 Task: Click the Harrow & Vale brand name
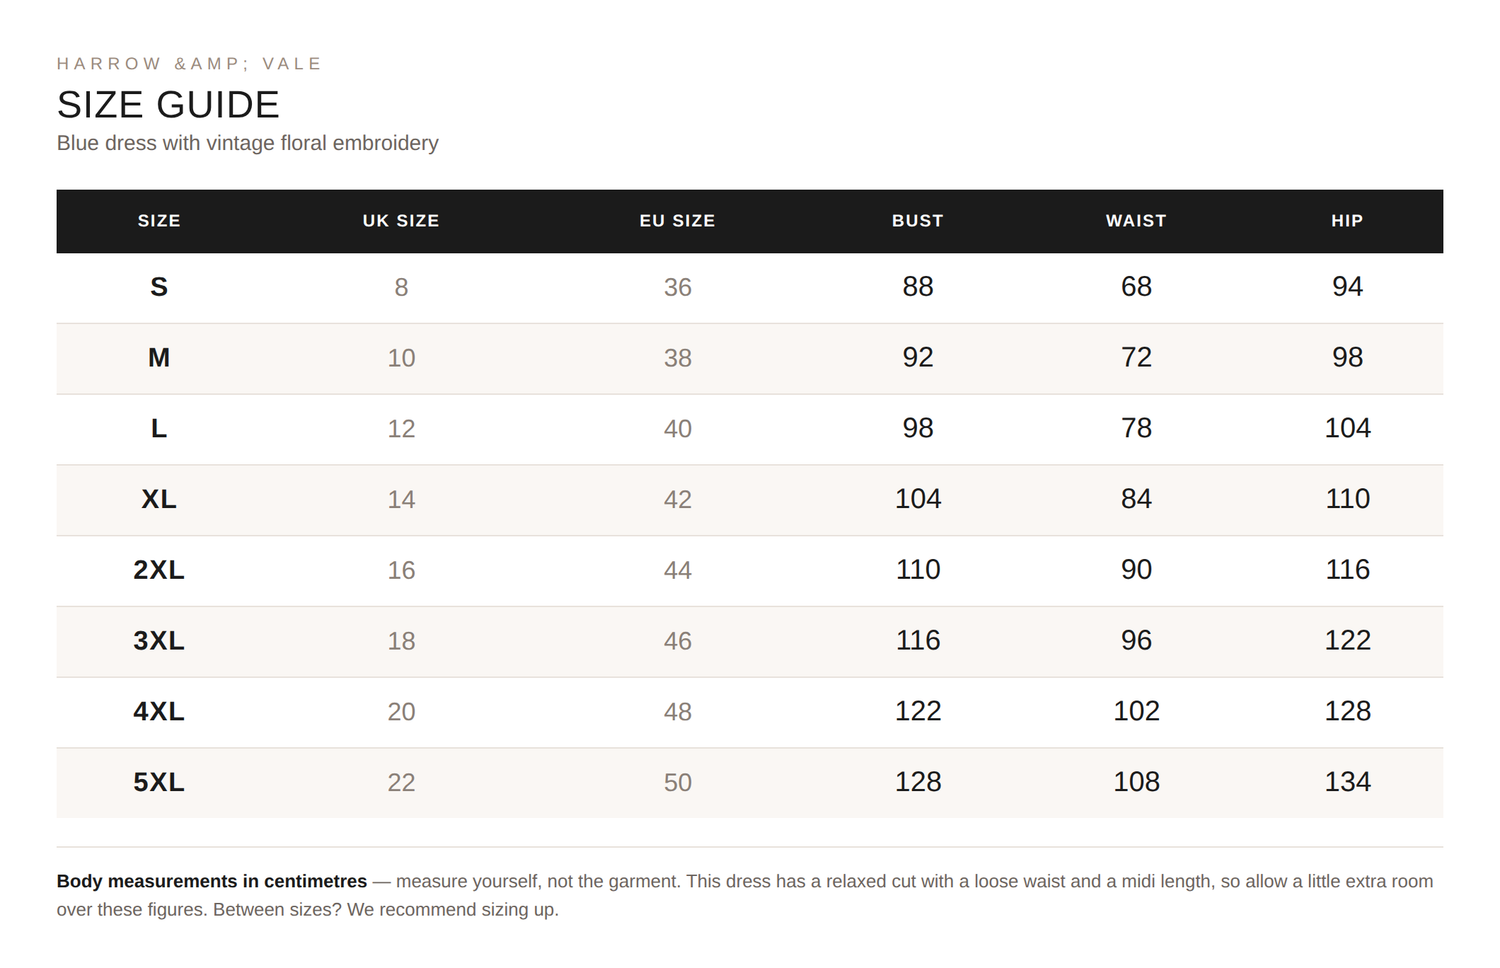(189, 64)
